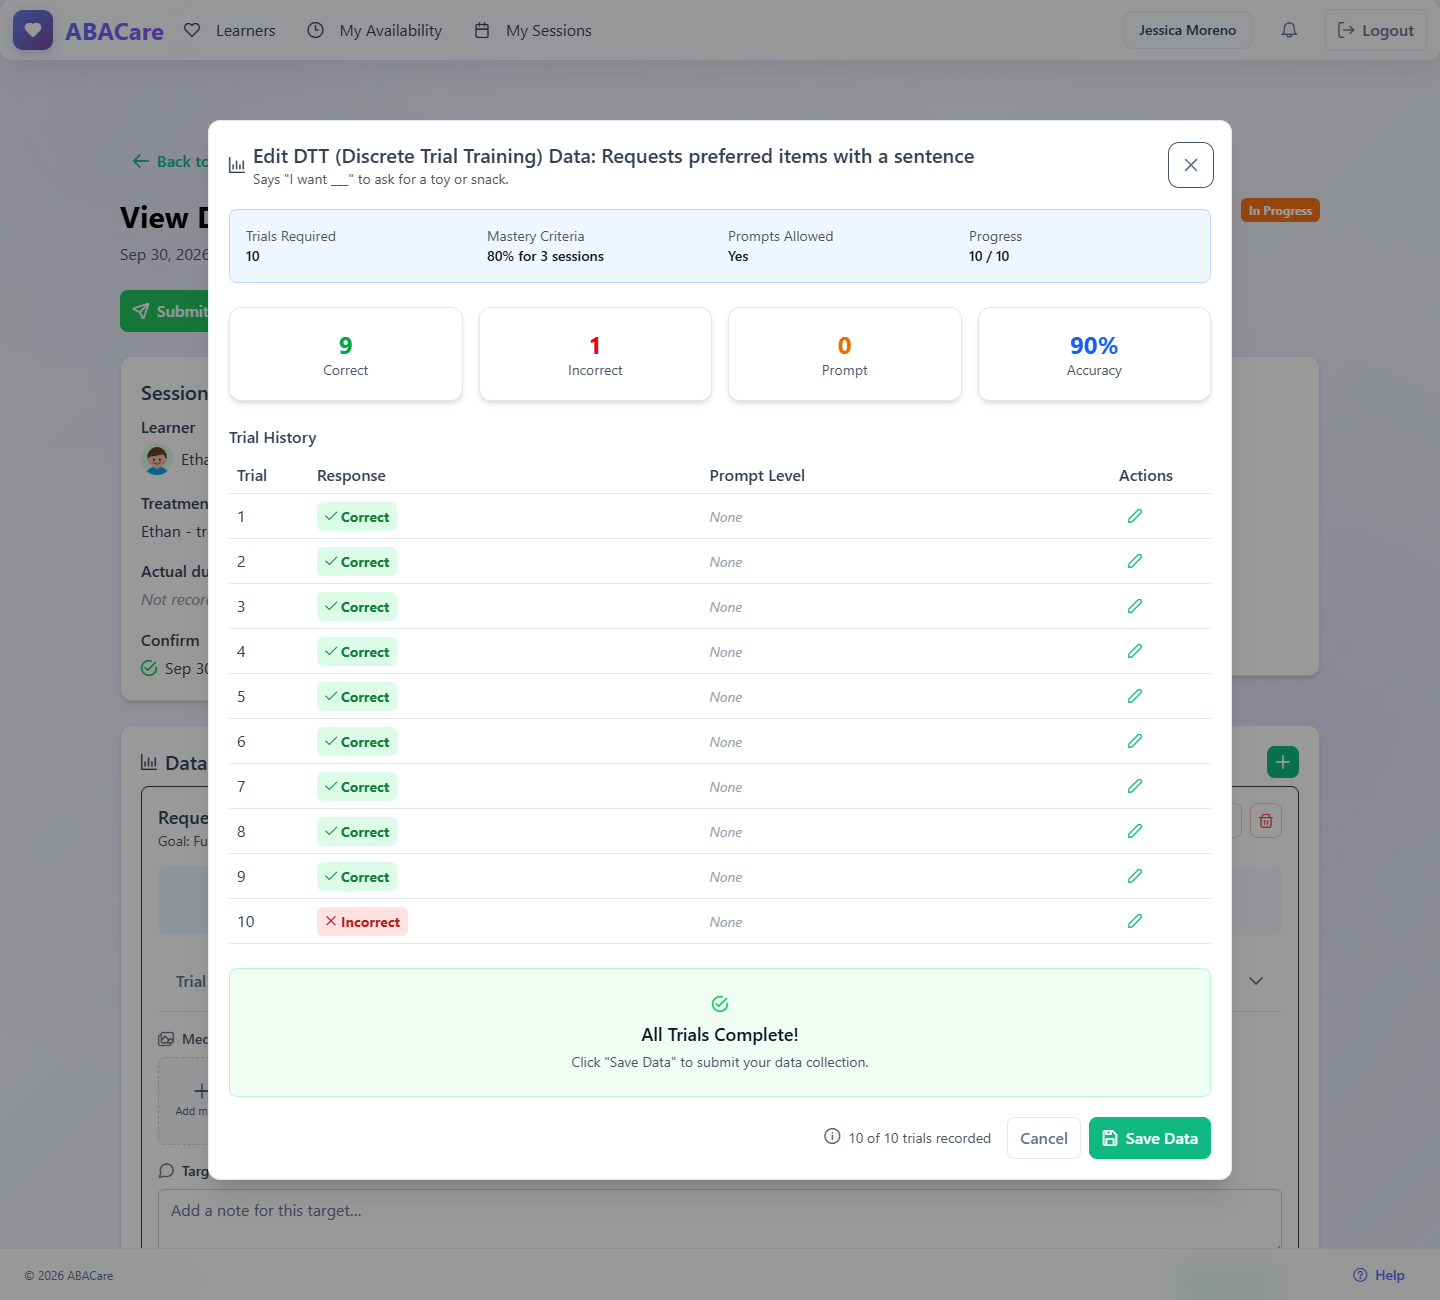Go to My Availability page
Screen dimensions: 1440x1300
(375, 30)
